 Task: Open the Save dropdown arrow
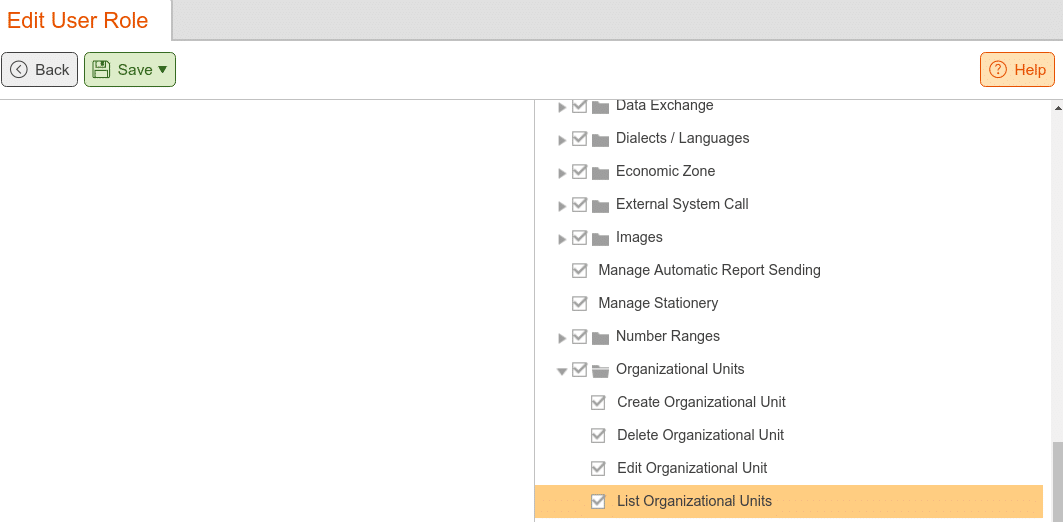pos(162,70)
